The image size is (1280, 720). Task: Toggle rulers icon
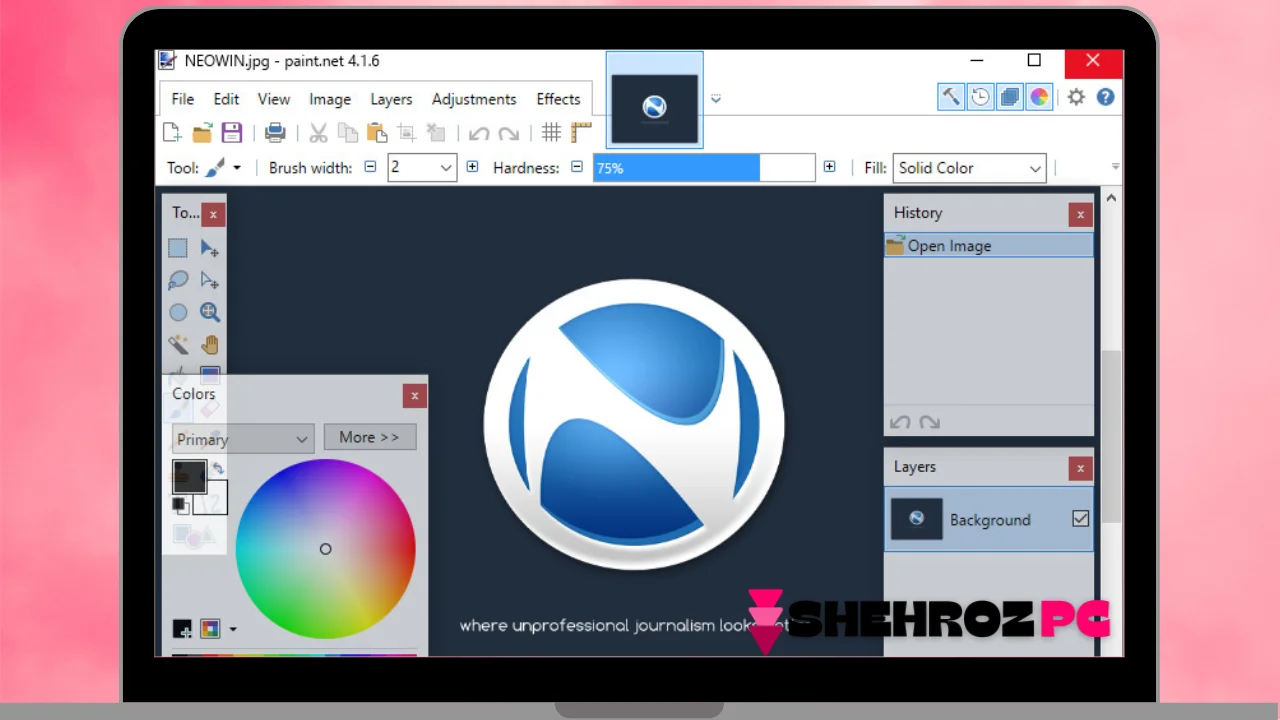[581, 132]
